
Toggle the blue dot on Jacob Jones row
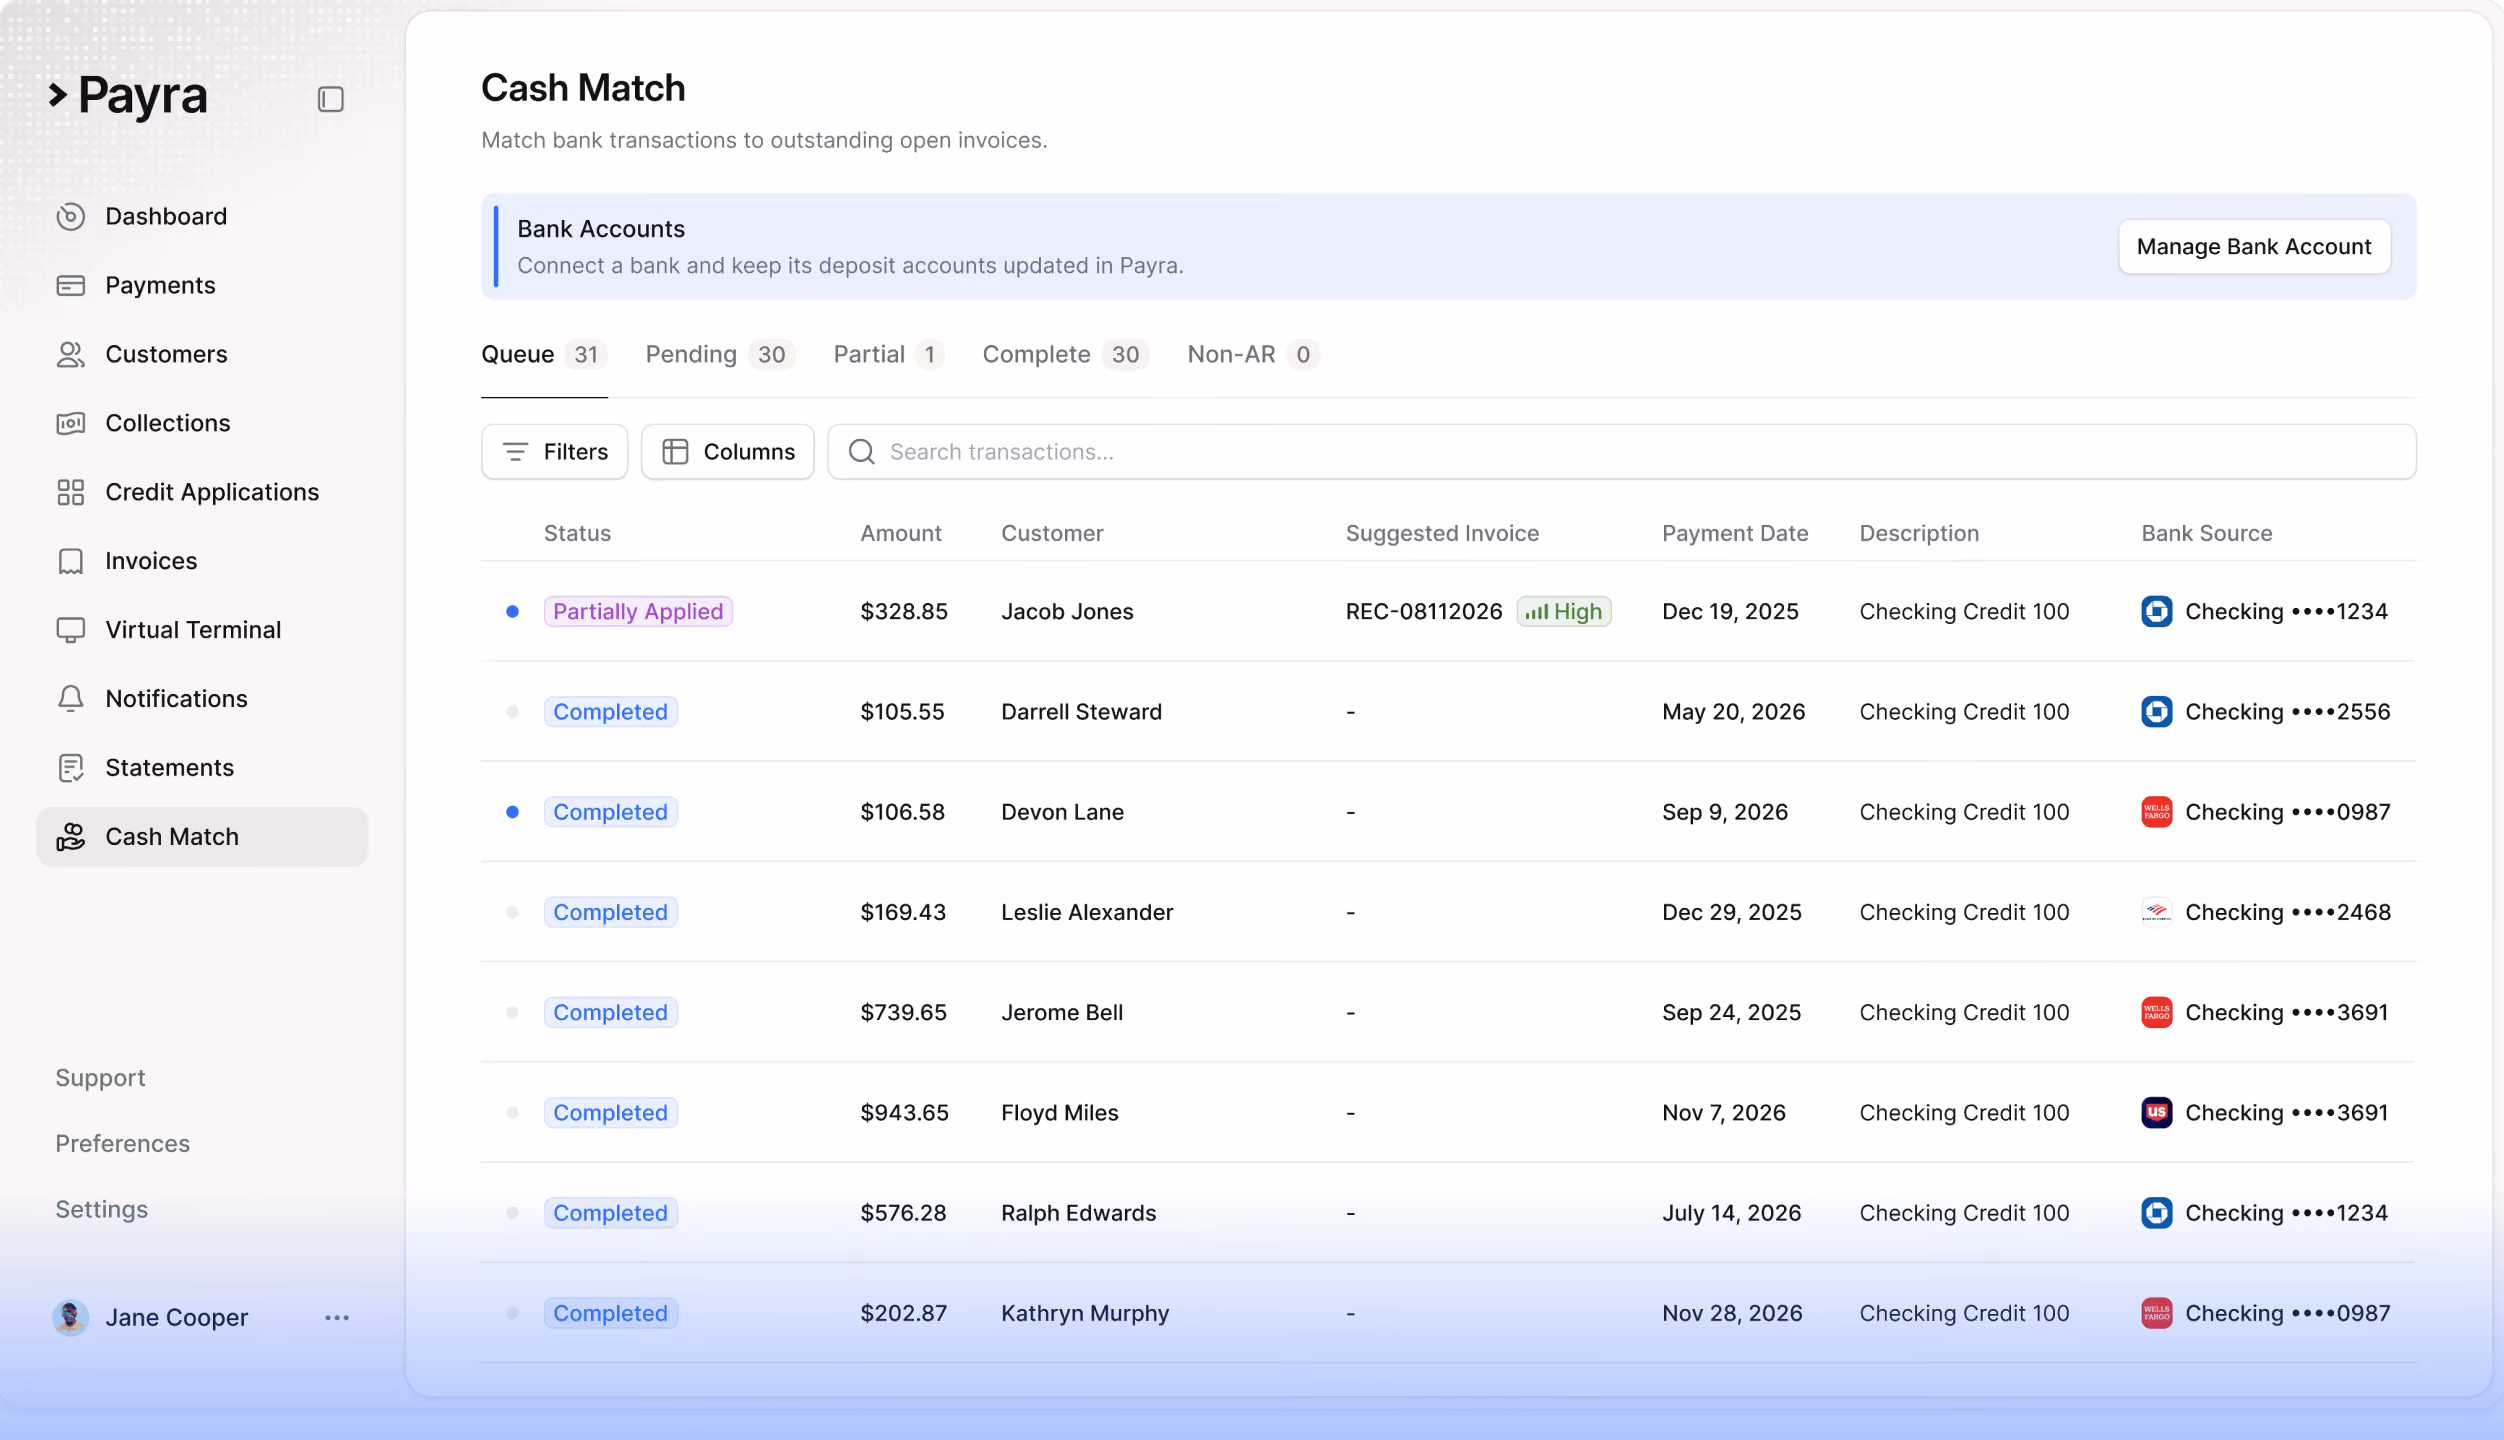[x=512, y=611]
